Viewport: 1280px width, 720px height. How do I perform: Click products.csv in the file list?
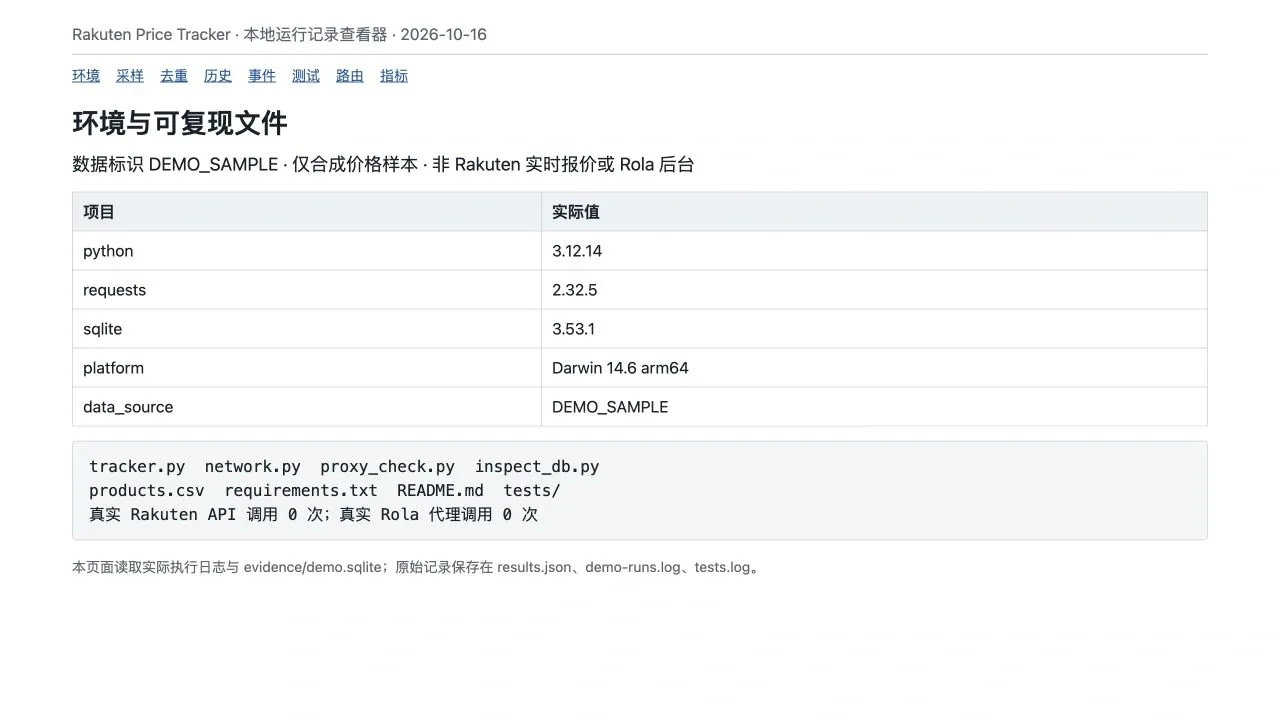[x=147, y=491]
